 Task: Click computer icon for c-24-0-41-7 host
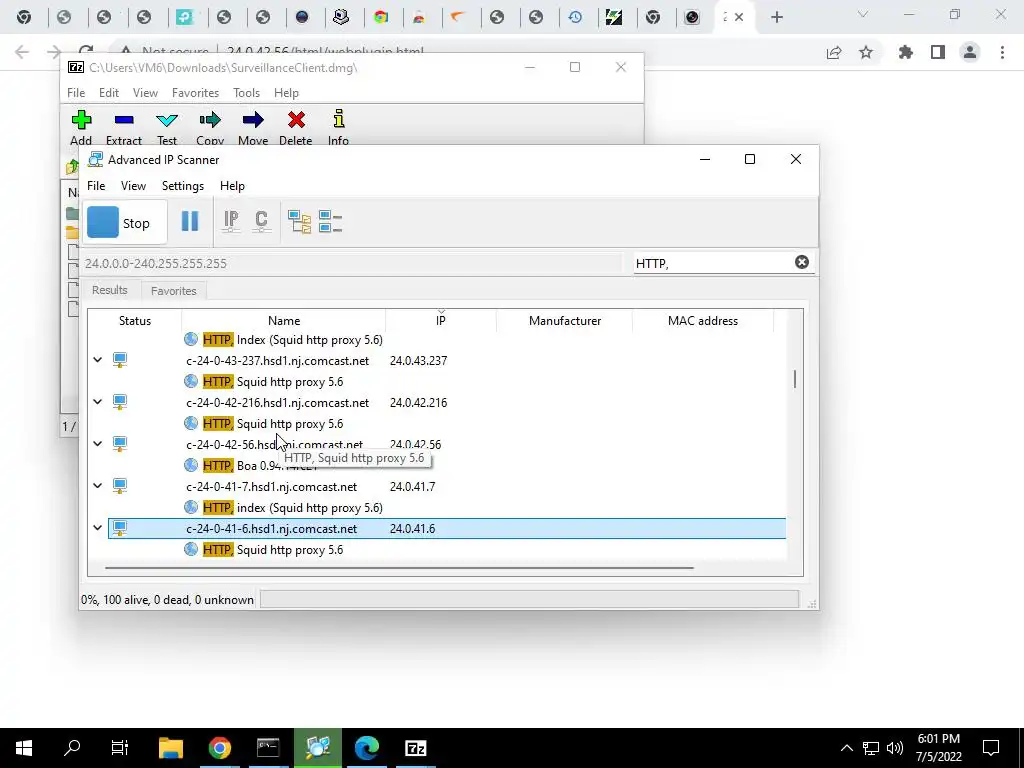click(x=120, y=486)
